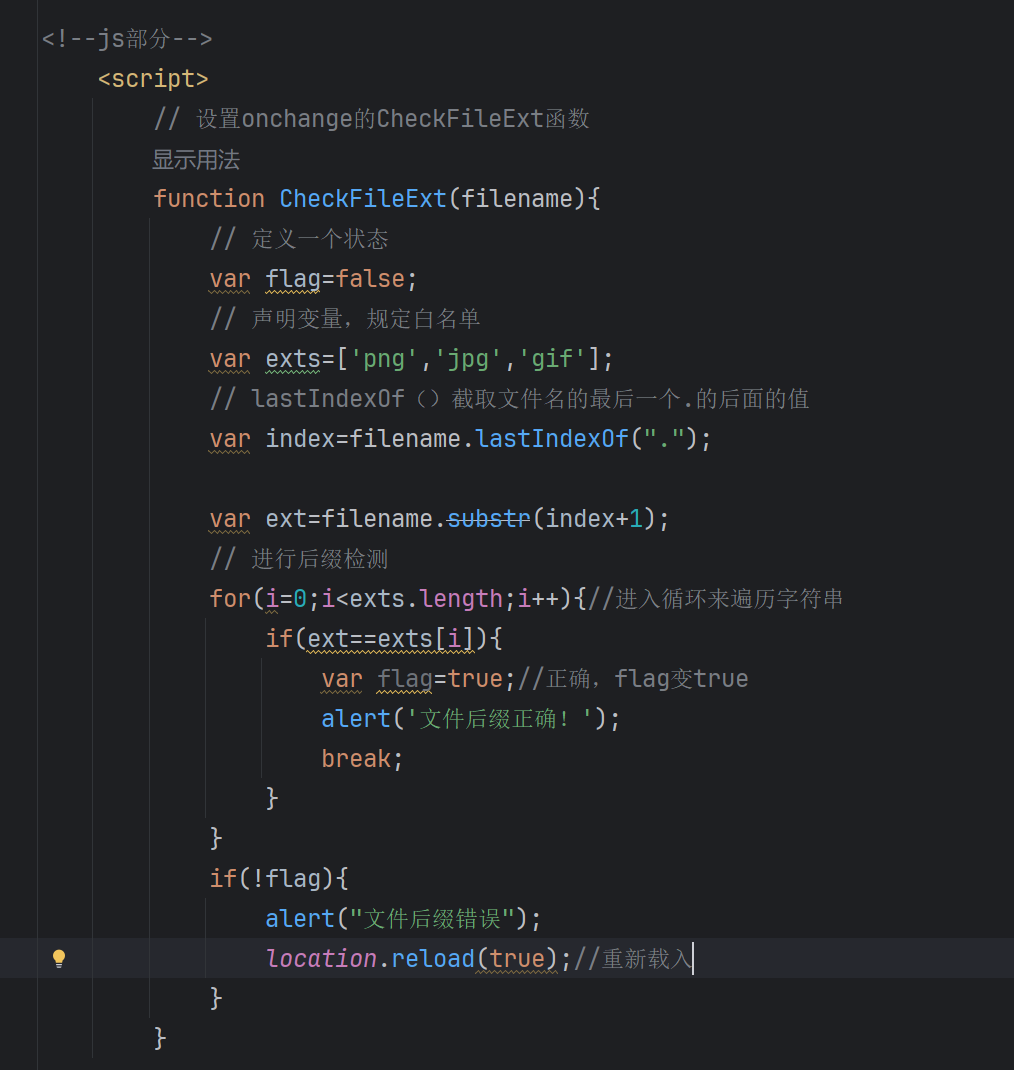This screenshot has height=1070, width=1014.
Task: Click the yellow lightbulb quick-fix icon
Action: coord(59,959)
